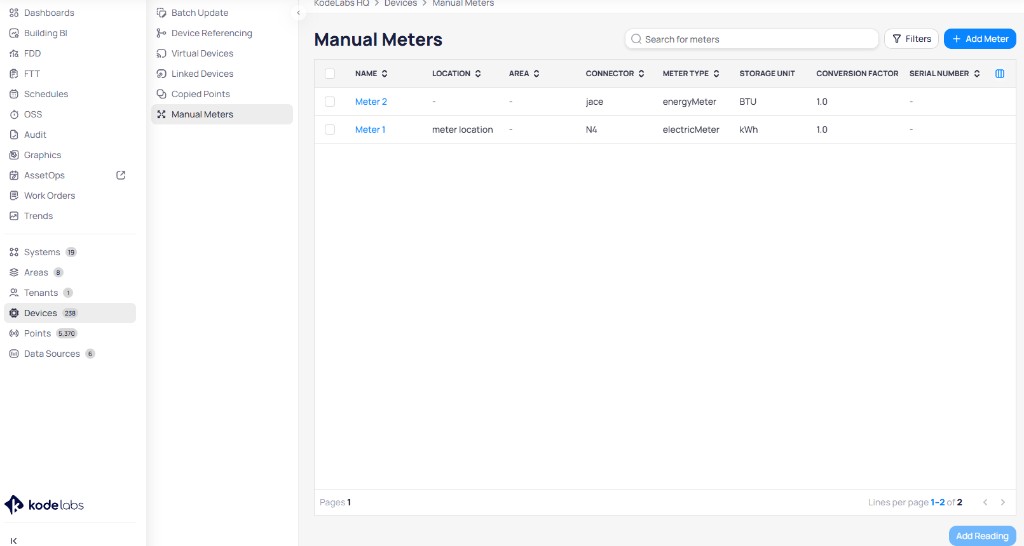Open the Meter 1 link
This screenshot has width=1024, height=546.
click(x=370, y=130)
